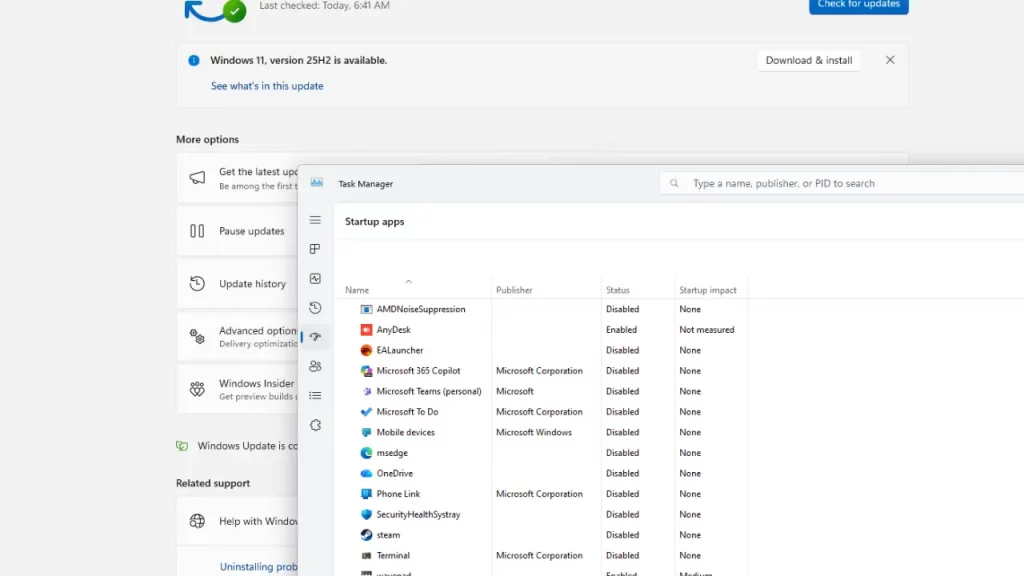Click the Task Manager logo in the titlebar
The height and width of the screenshot is (576, 1024).
tap(317, 183)
